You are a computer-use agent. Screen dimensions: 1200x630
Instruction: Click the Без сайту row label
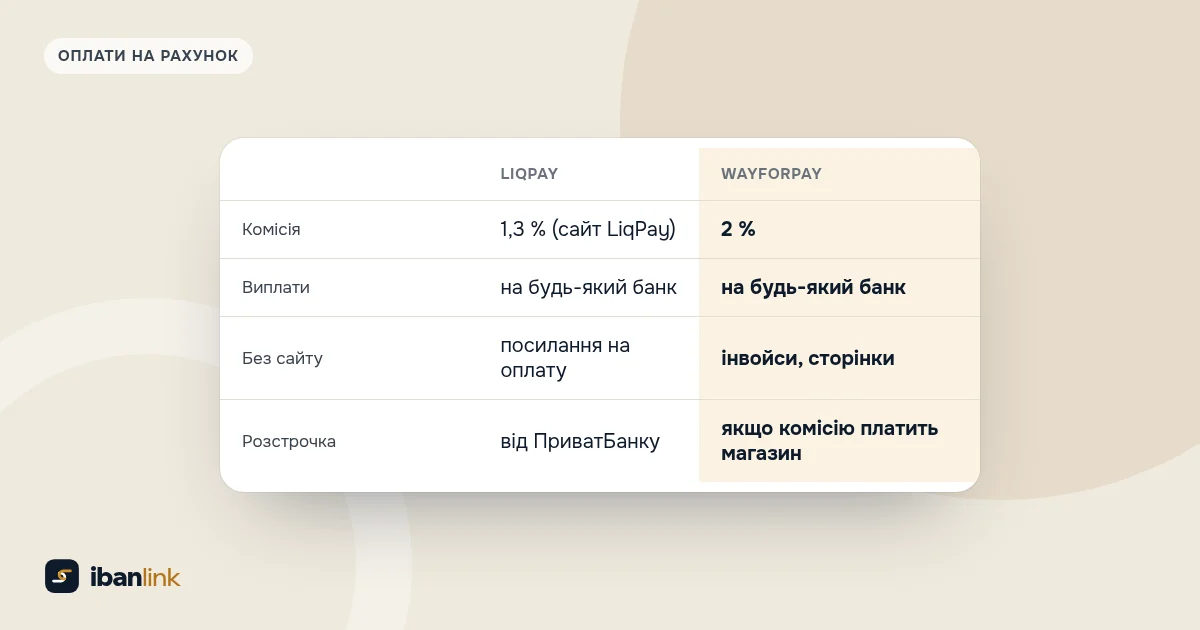tap(282, 358)
